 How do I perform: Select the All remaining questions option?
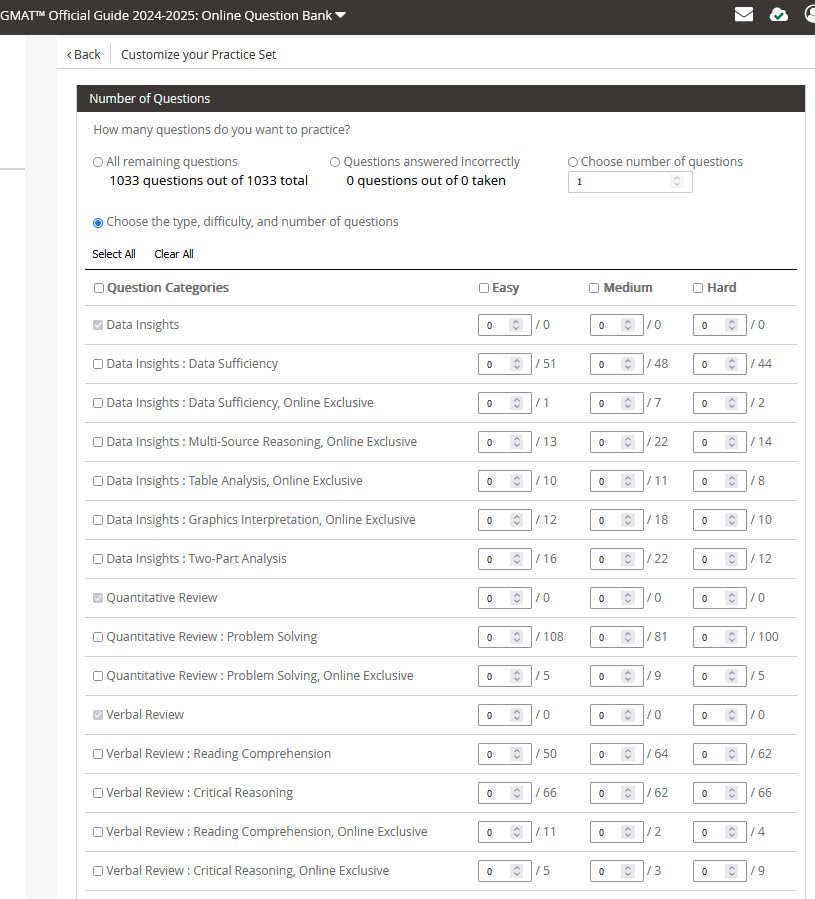98,162
